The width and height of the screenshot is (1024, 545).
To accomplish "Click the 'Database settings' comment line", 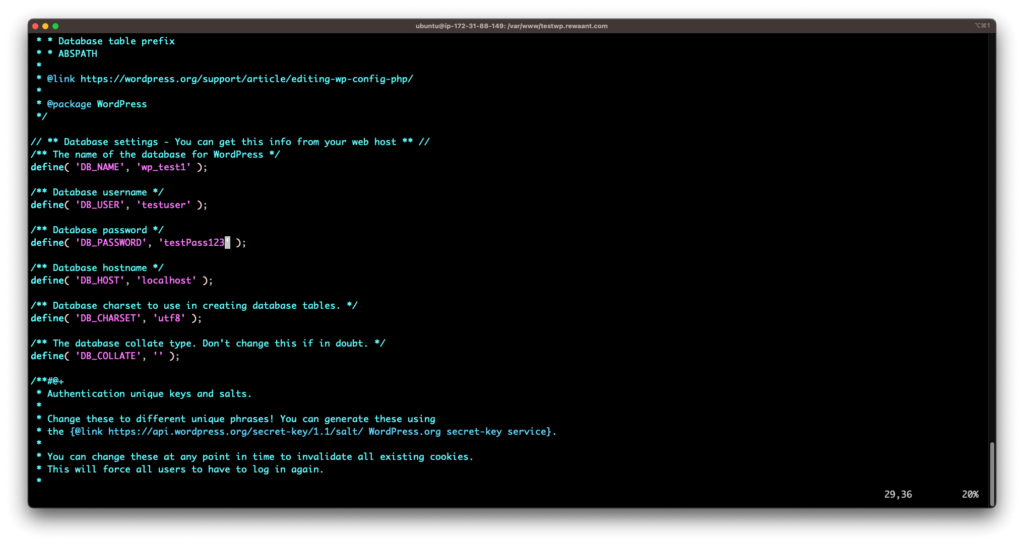I will point(230,142).
